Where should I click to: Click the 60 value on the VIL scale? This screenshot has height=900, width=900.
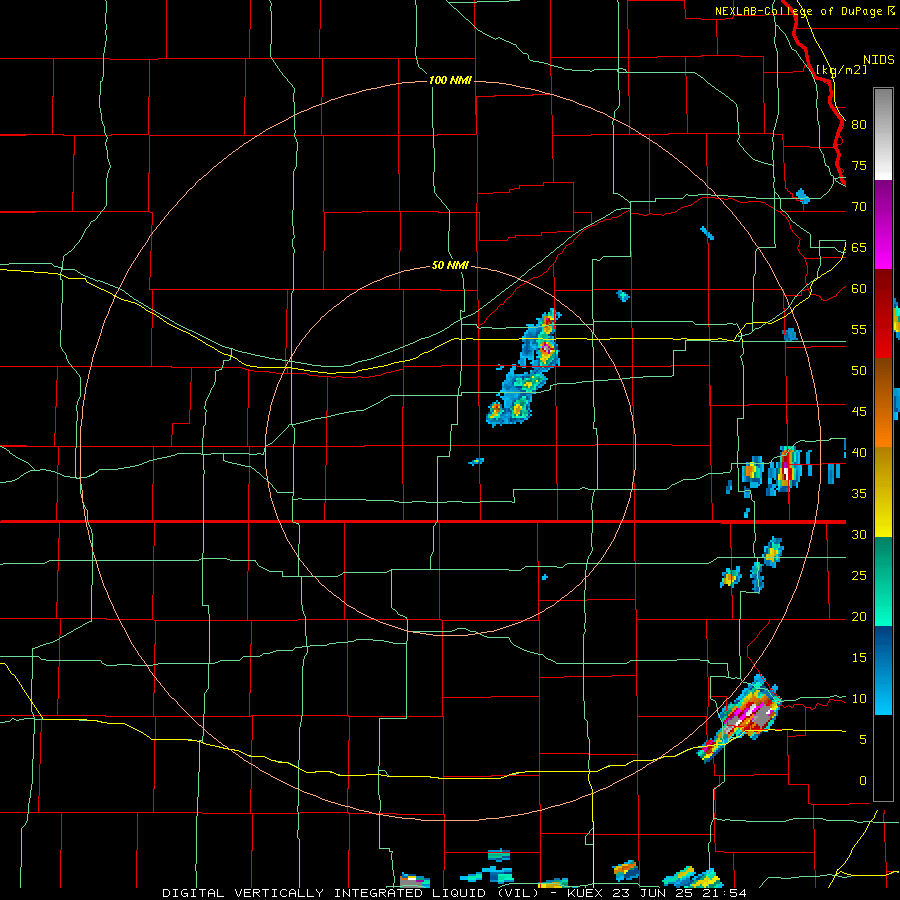(859, 289)
